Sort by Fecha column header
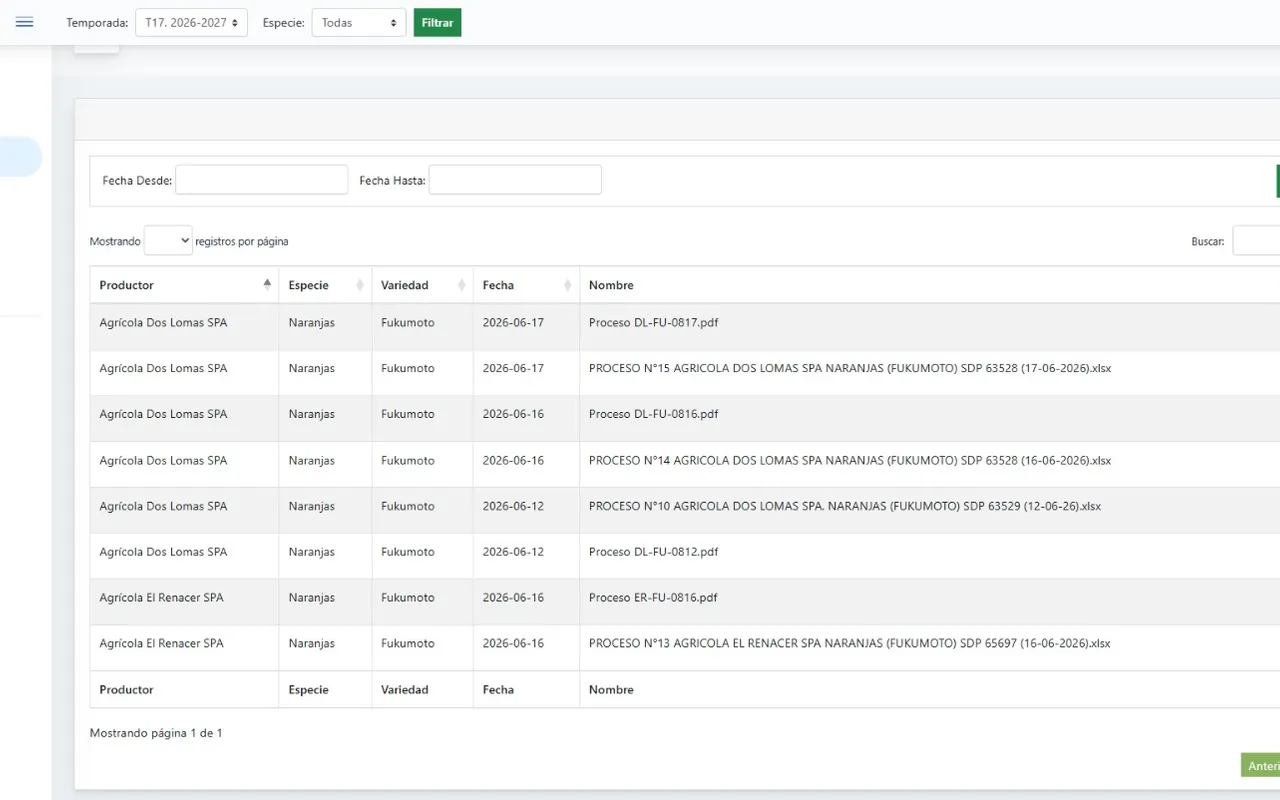Viewport: 1280px width, 800px height. click(x=526, y=285)
